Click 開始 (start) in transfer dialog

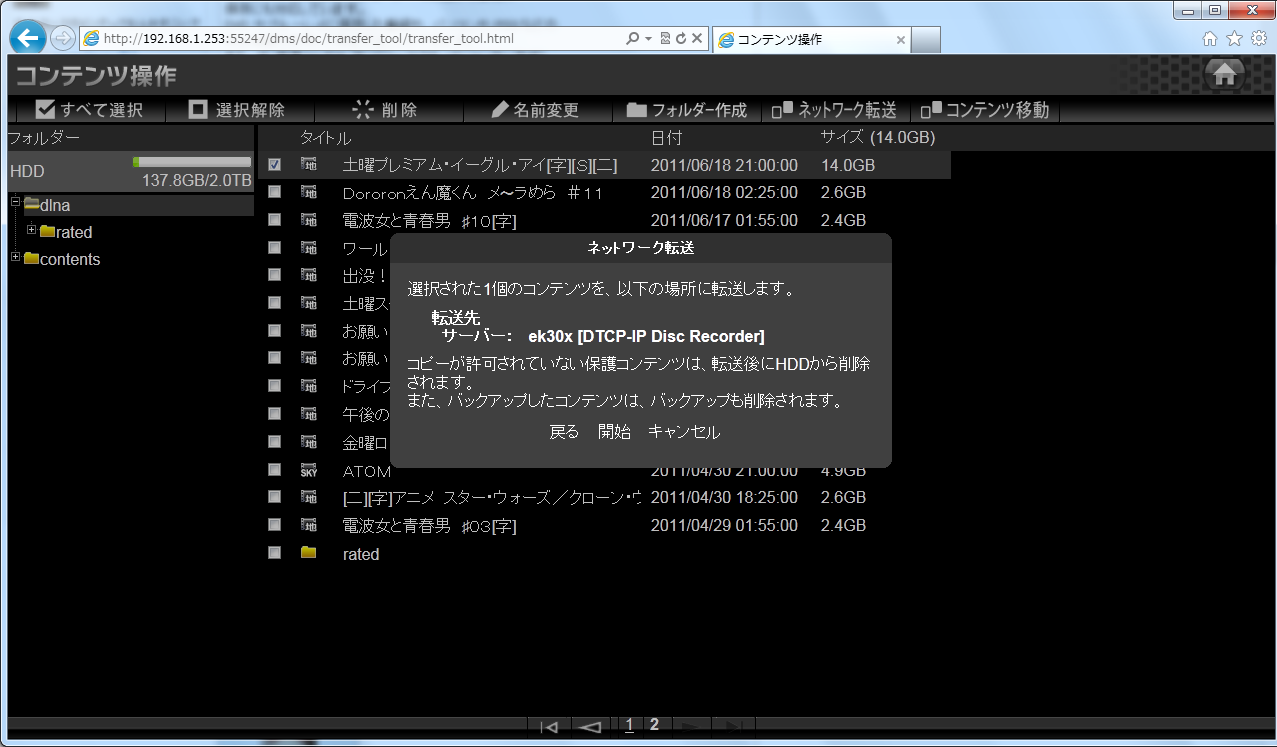click(614, 432)
